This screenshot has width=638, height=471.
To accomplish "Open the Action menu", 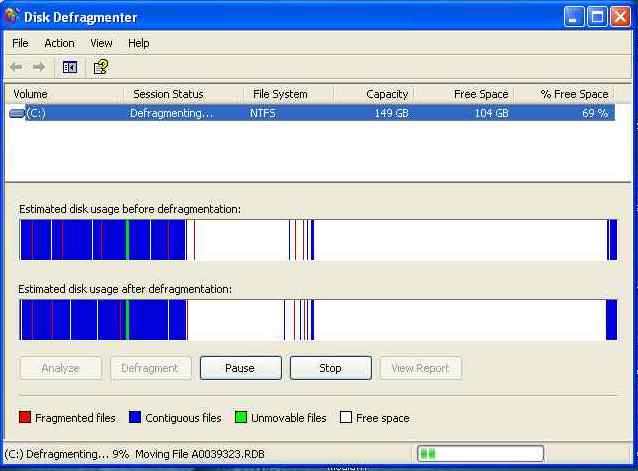I will click(59, 43).
